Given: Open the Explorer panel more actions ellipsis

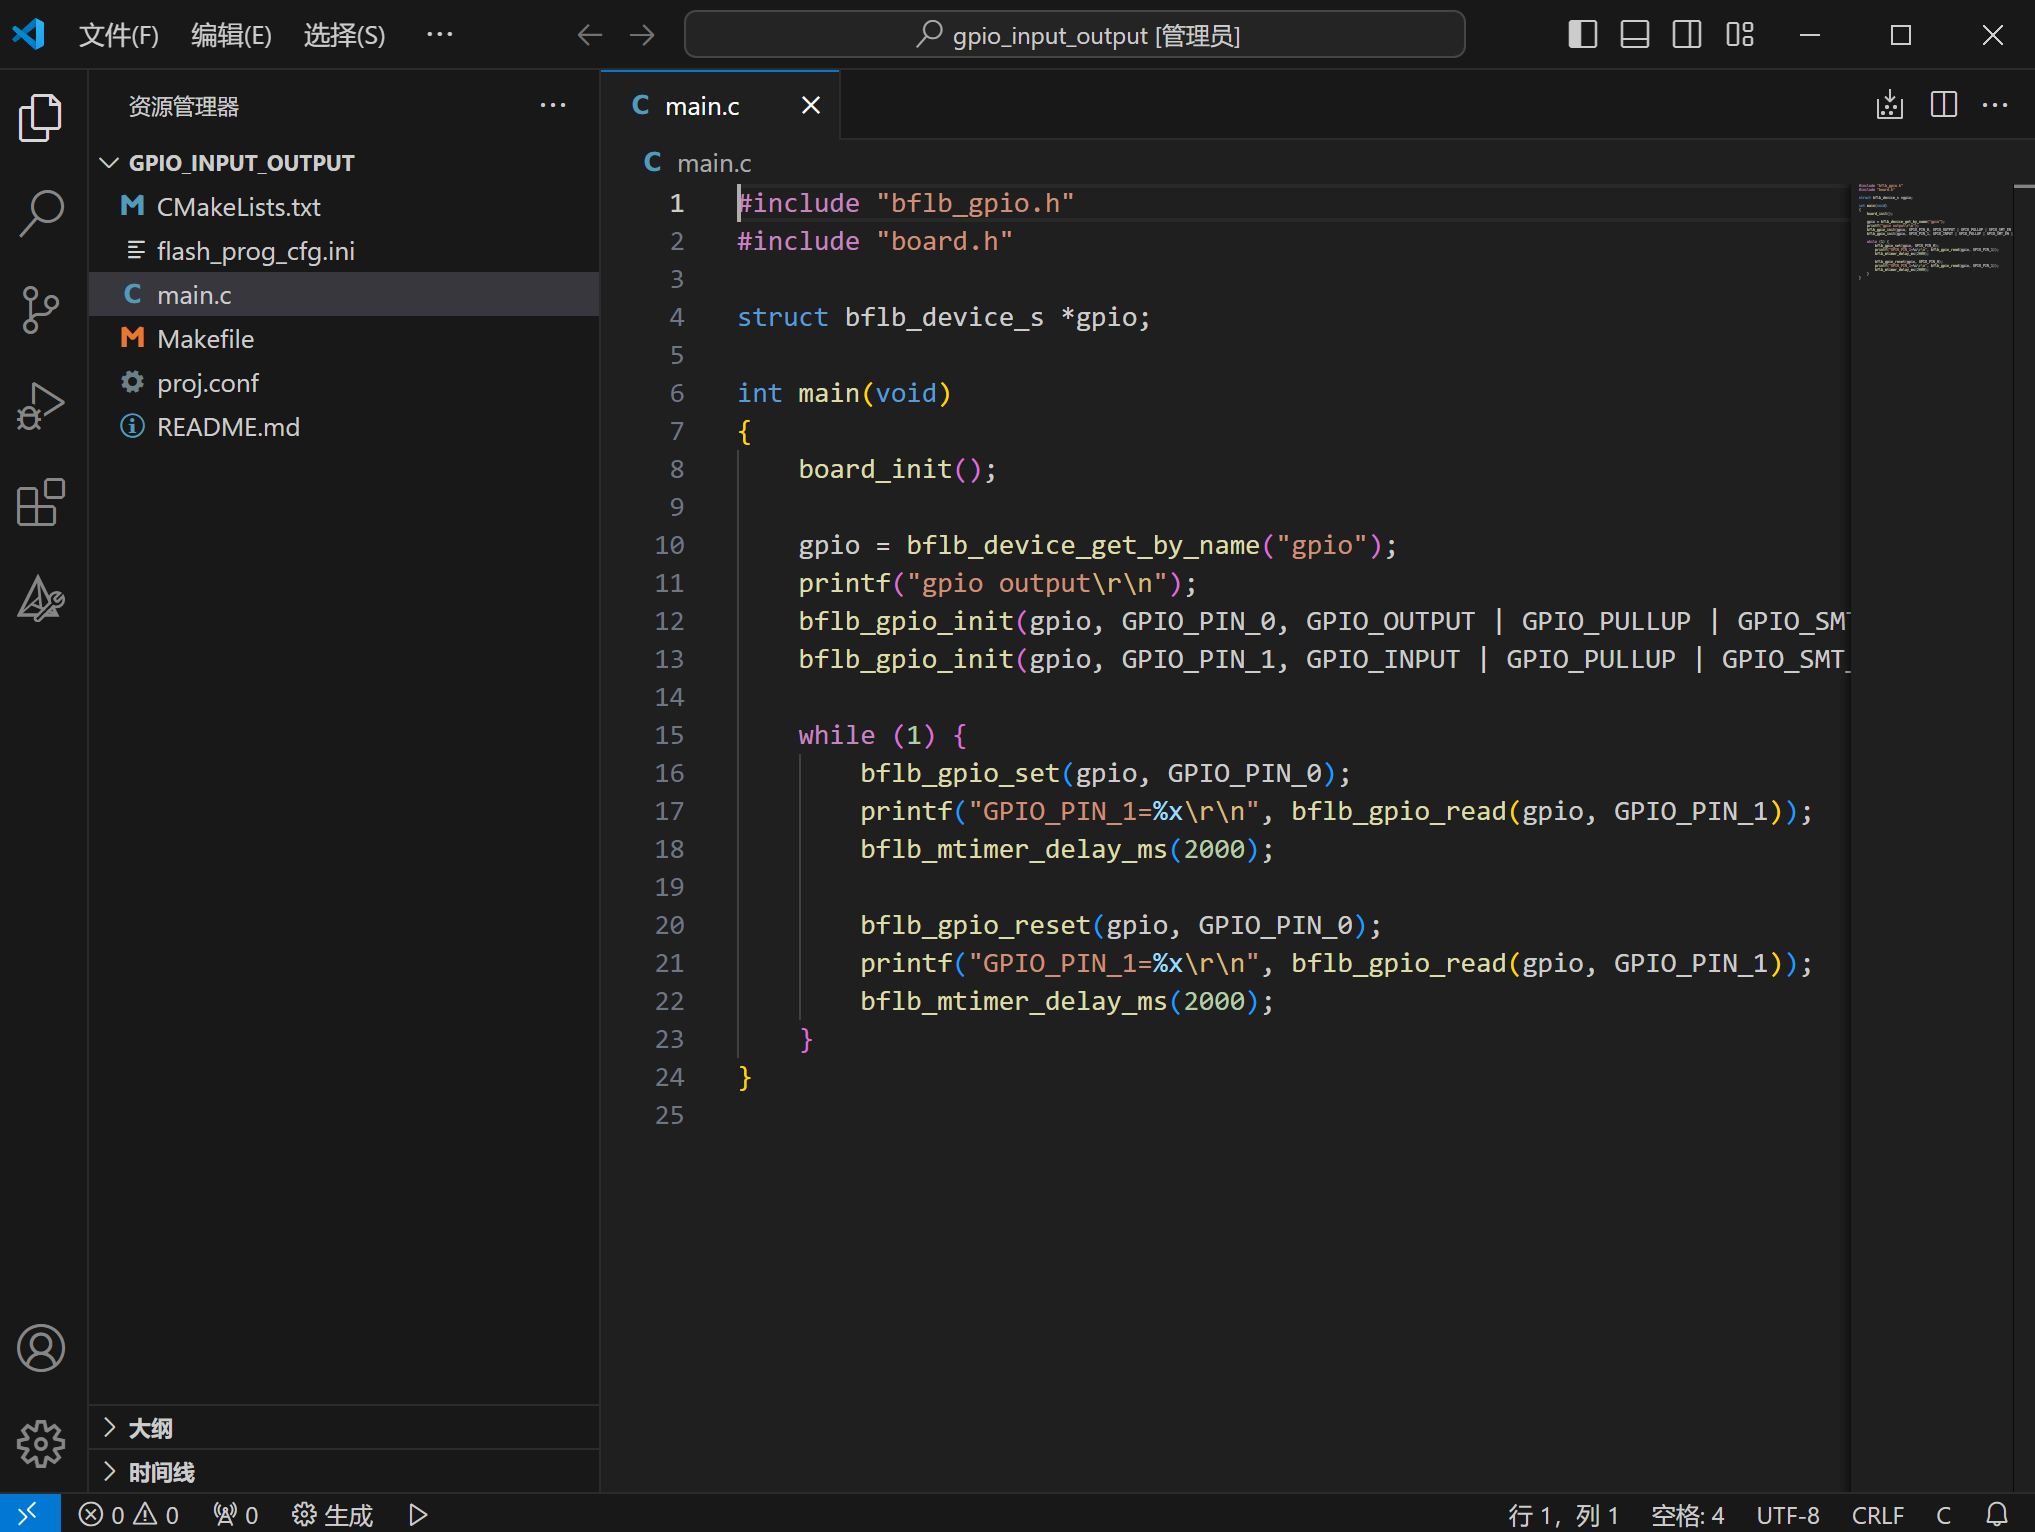Looking at the screenshot, I should pyautogui.click(x=553, y=106).
